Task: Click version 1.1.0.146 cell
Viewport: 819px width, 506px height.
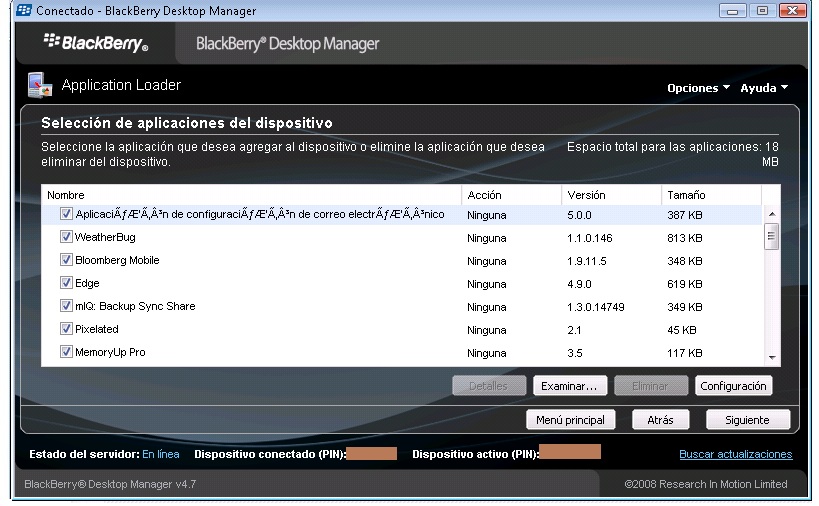Action: click(590, 238)
